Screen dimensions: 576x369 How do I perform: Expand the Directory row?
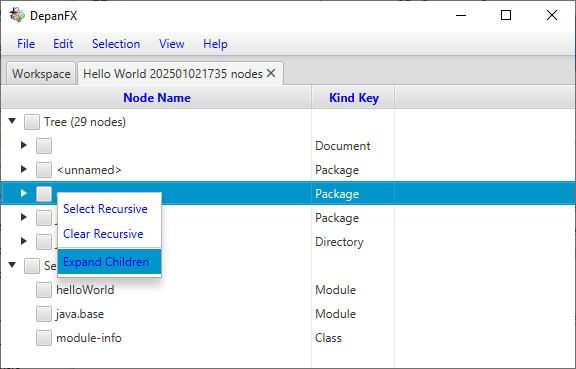[24, 241]
